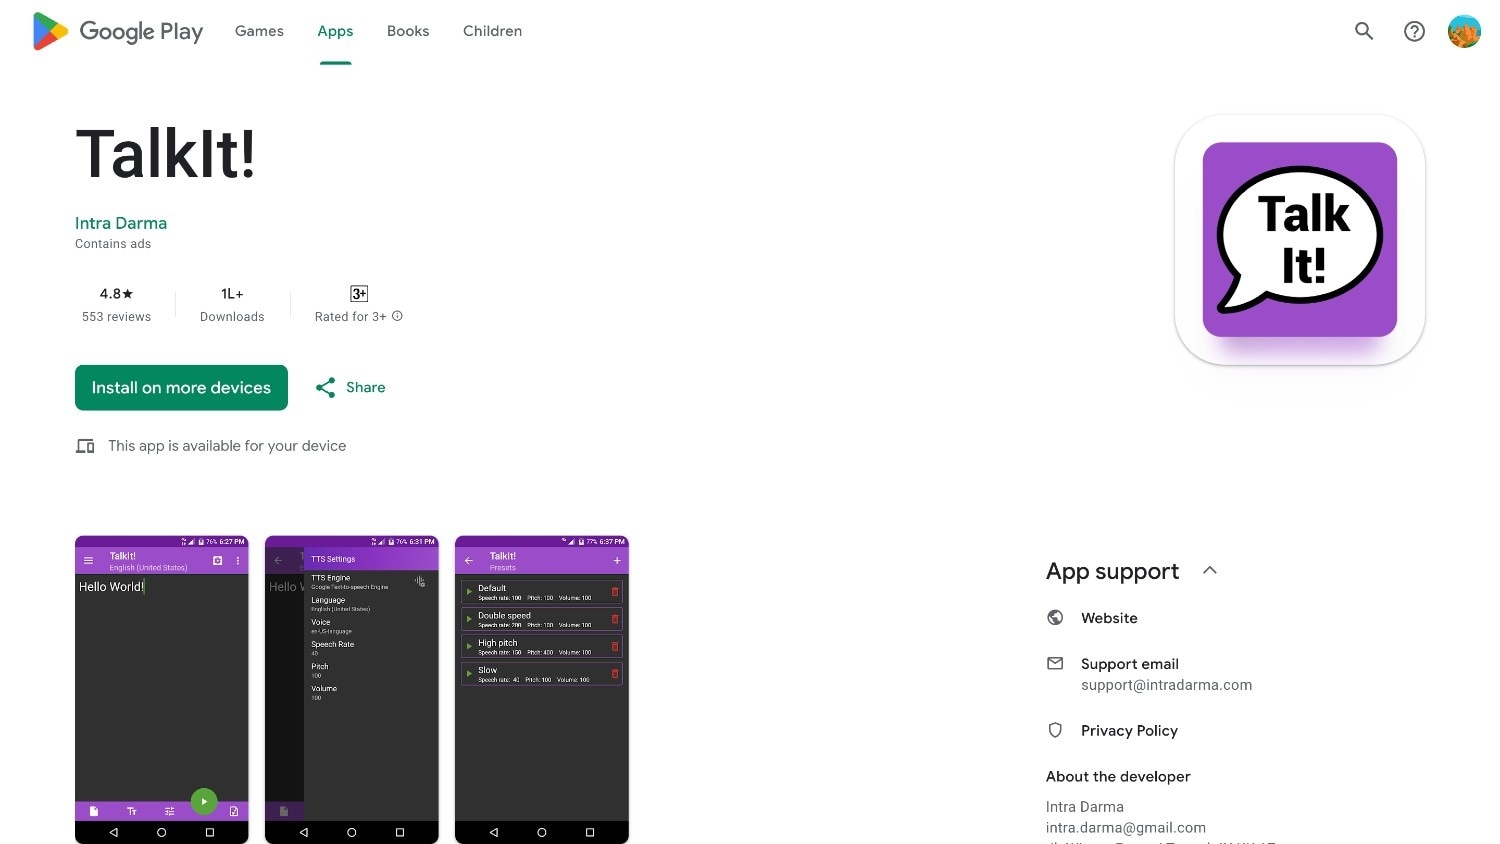Click the share icon
This screenshot has height=844, width=1500.
(x=325, y=388)
